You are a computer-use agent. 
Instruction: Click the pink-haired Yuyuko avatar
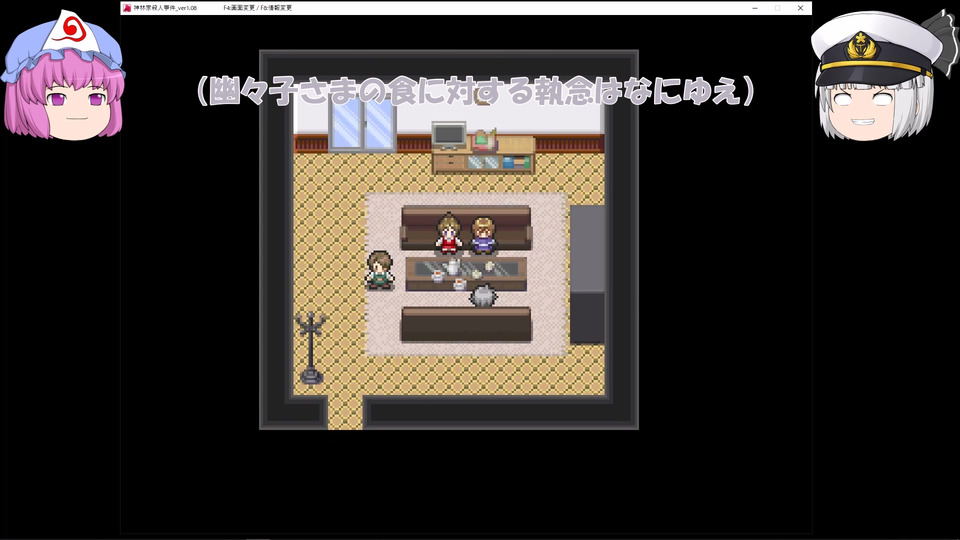[x=64, y=75]
